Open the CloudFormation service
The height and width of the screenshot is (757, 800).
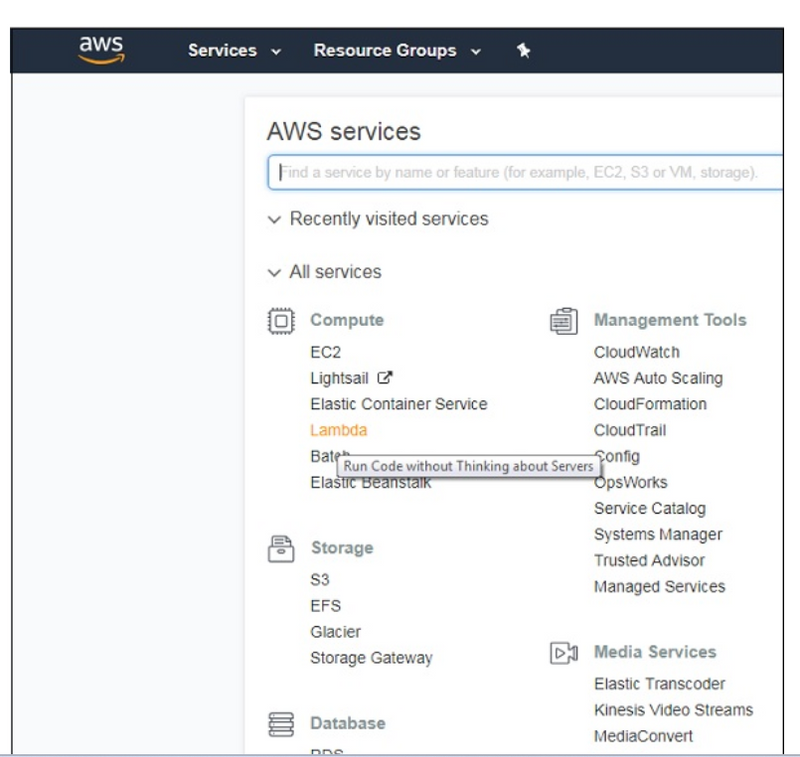coord(650,404)
